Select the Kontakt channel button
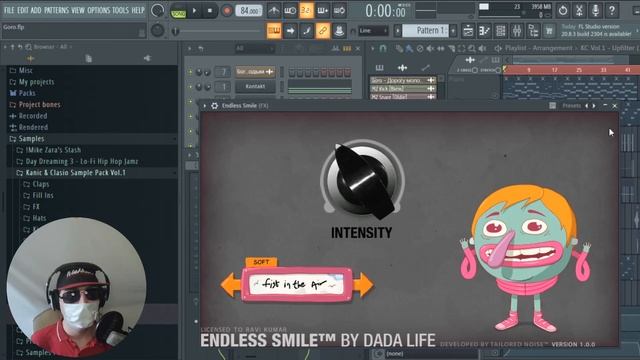 click(255, 87)
